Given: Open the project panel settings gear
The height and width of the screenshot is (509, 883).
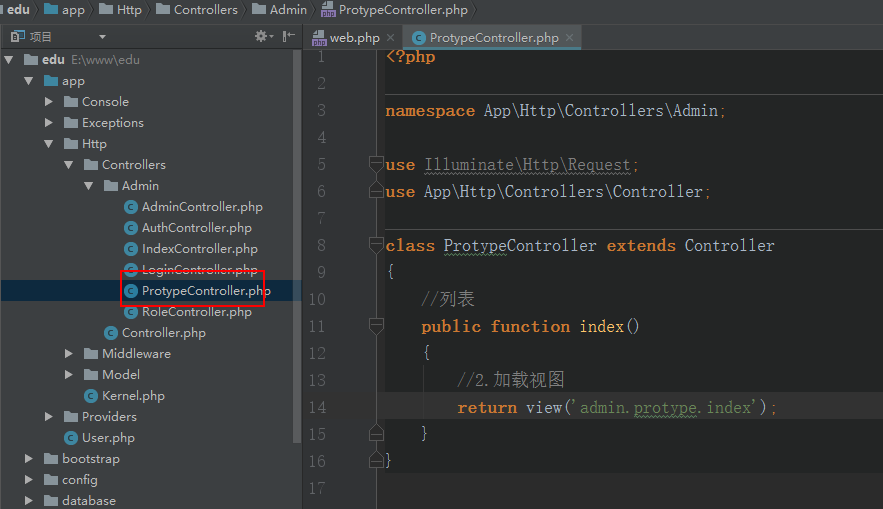Looking at the screenshot, I should pyautogui.click(x=262, y=36).
